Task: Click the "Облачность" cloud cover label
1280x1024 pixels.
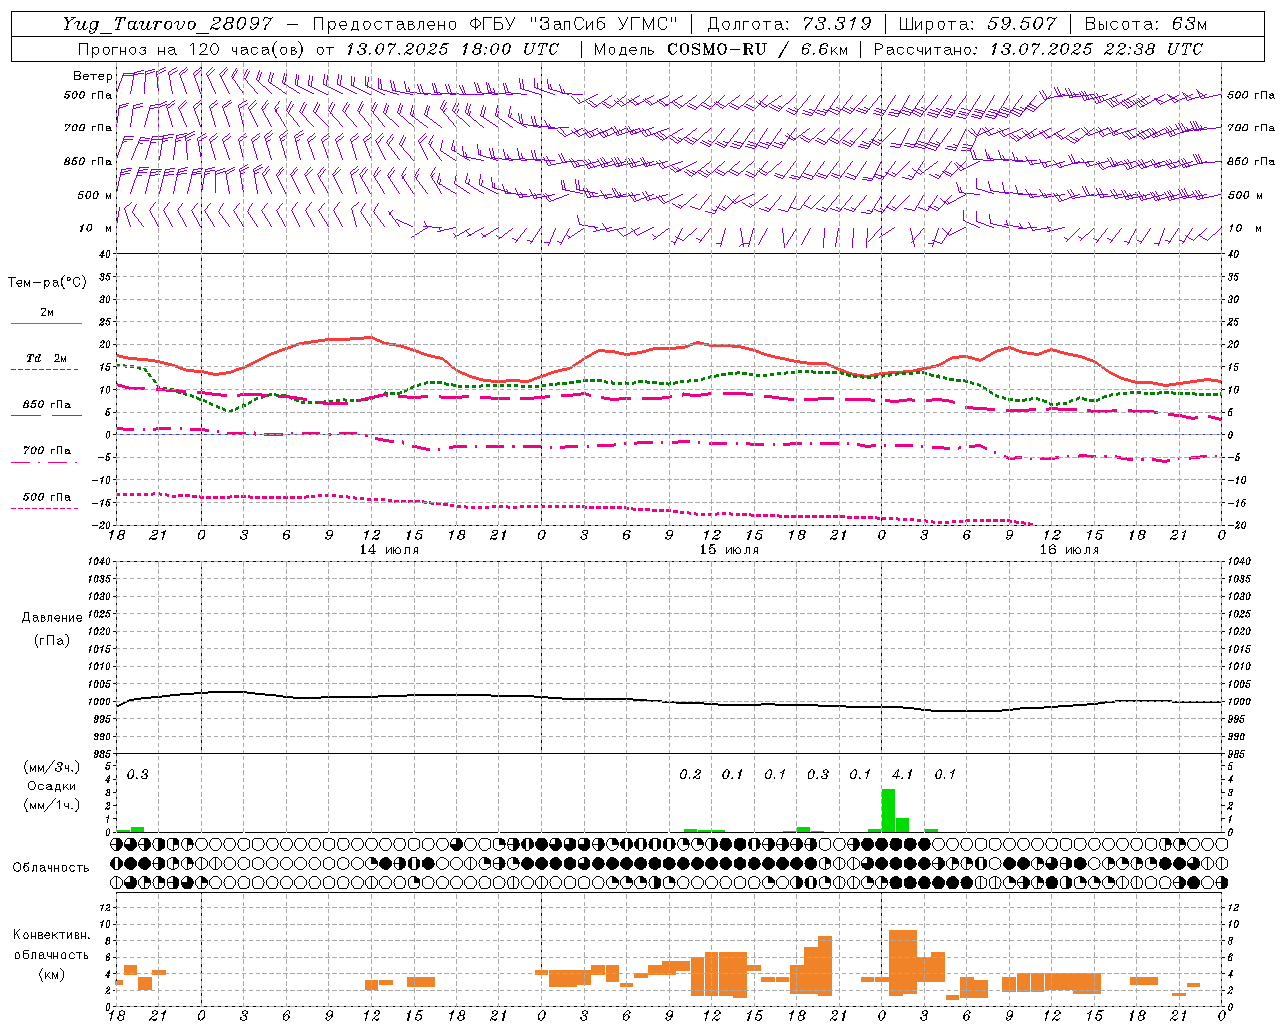Action: click(x=51, y=867)
